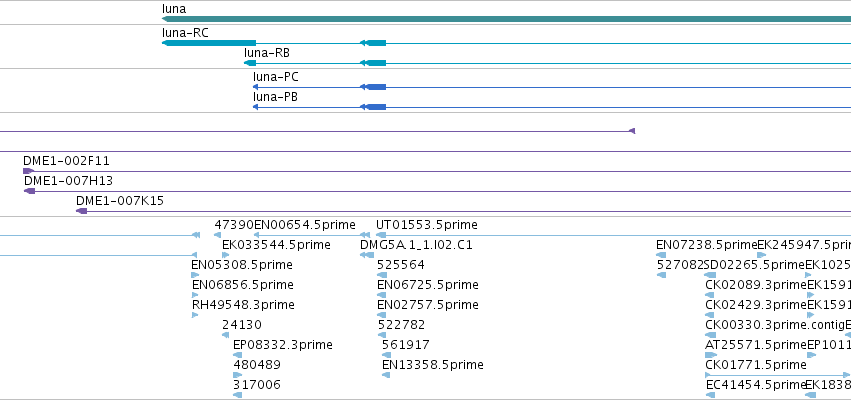Viewport: 851px width, 400px height.
Task: Select the EN07238.5prime label
Action: pyautogui.click(x=707, y=245)
